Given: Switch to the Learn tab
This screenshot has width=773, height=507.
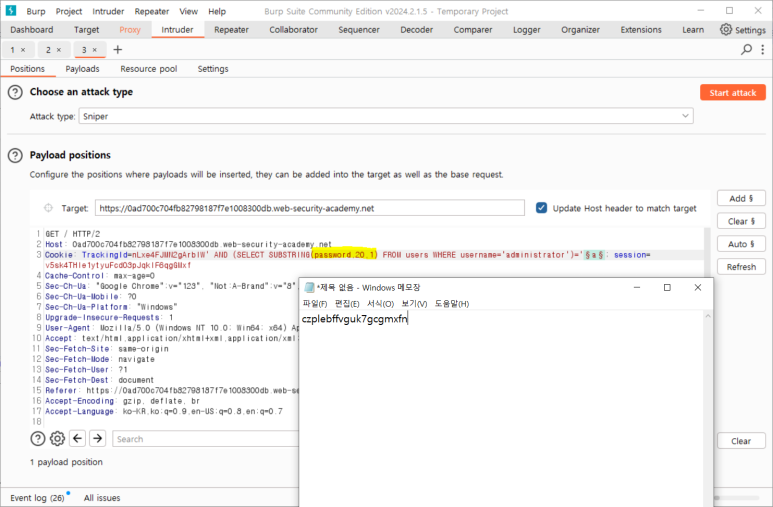Looking at the screenshot, I should coord(693,30).
